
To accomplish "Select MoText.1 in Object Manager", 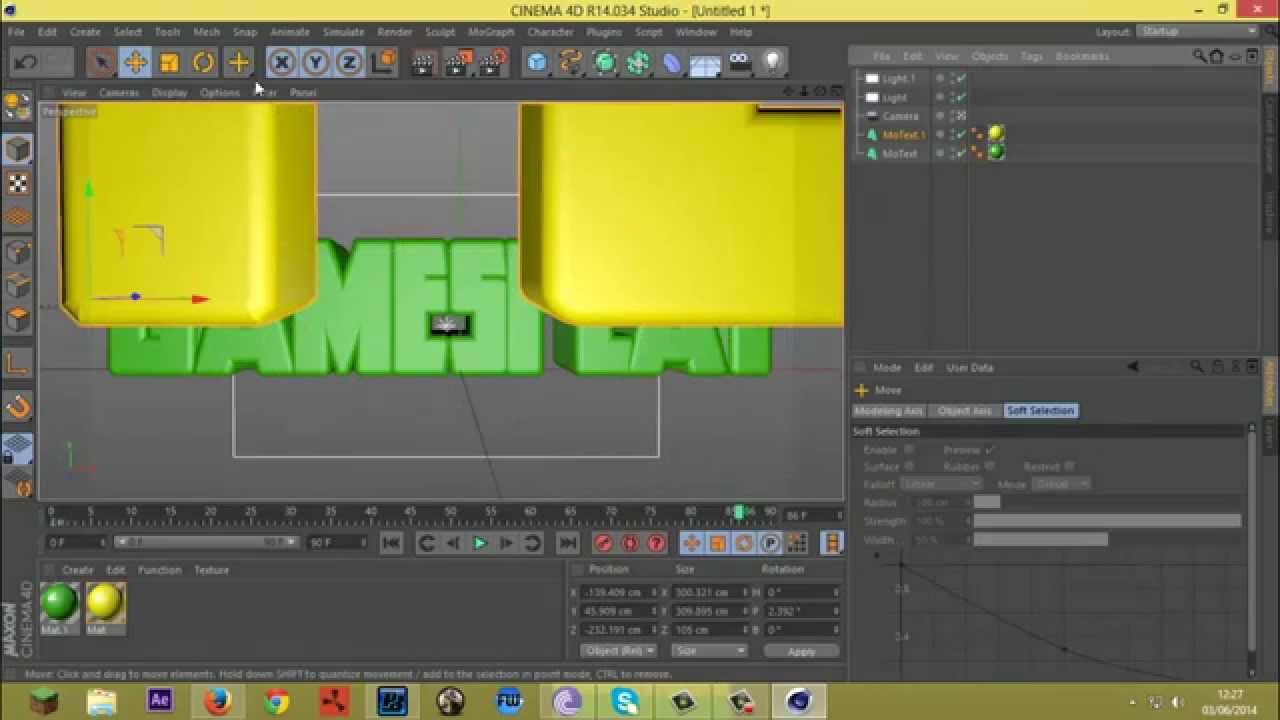I will tap(903, 135).
